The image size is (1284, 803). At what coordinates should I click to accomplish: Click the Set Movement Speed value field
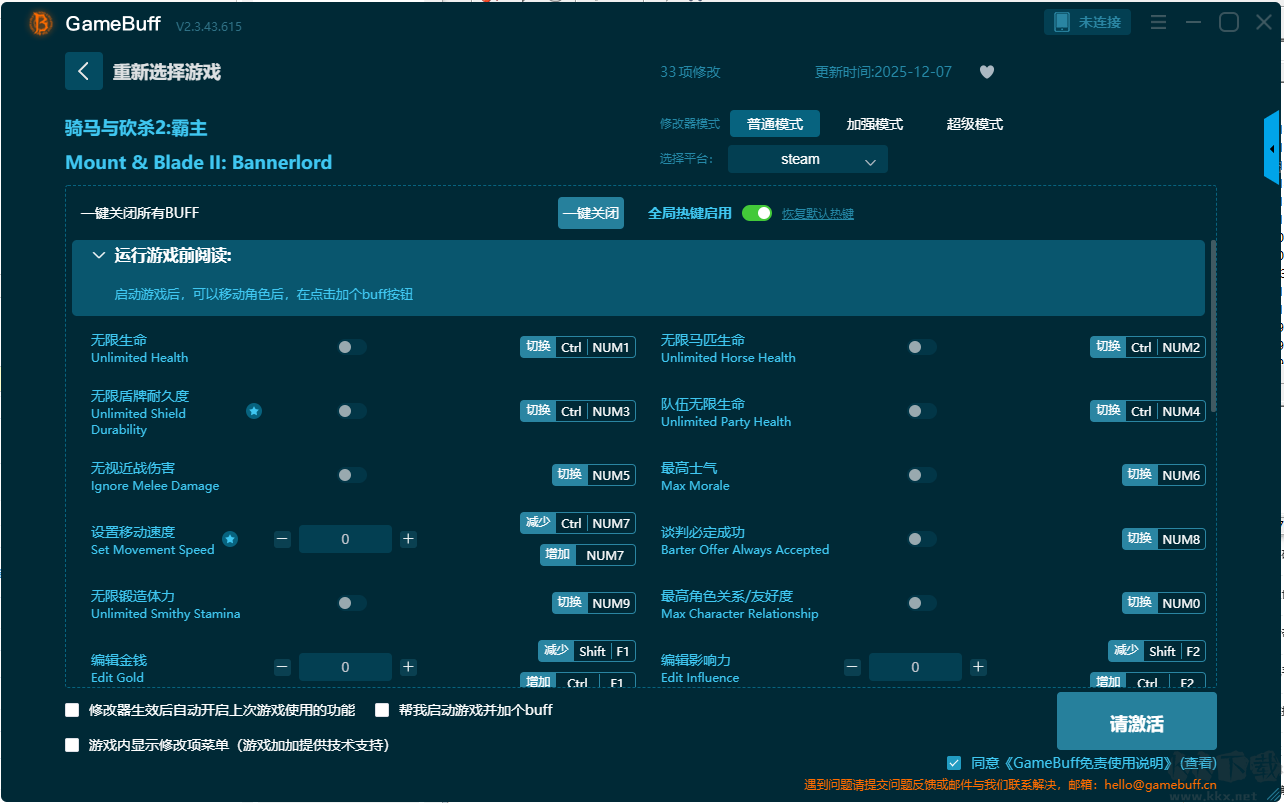click(345, 539)
